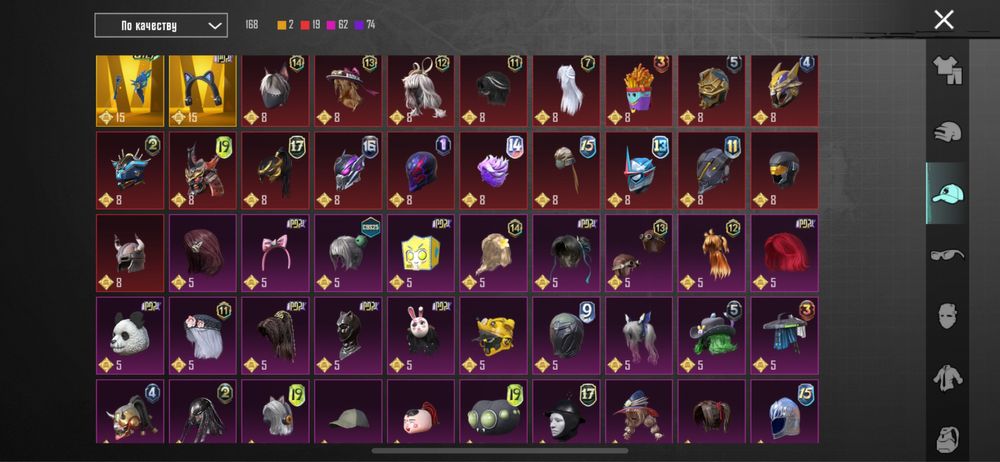The width and height of the screenshot is (1000, 462).
Task: Select the cap headwear category tab
Action: pos(948,193)
